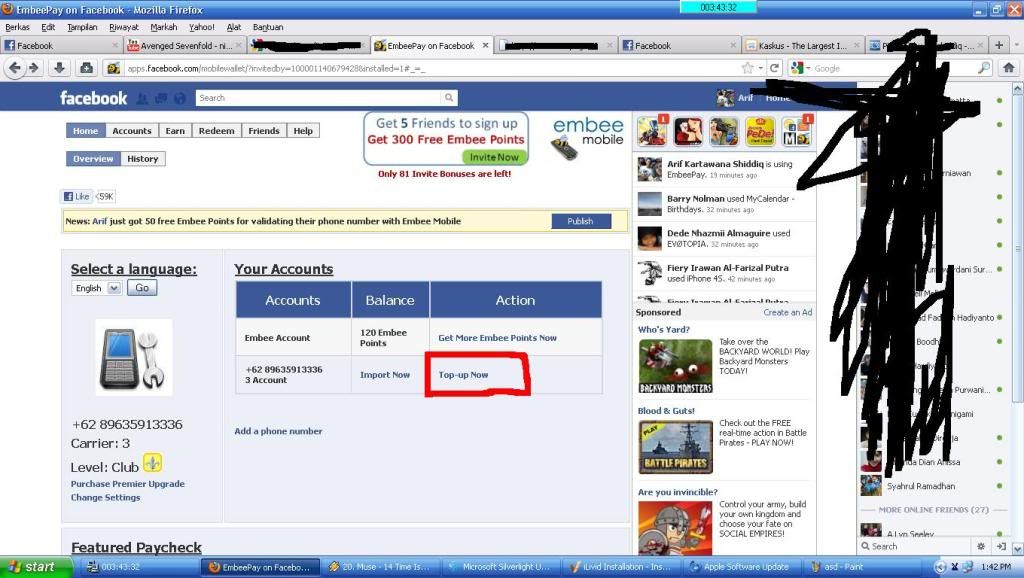Viewport: 1024px width, 578px height.
Task: Click Add a phone number link
Action: pyautogui.click(x=278, y=431)
